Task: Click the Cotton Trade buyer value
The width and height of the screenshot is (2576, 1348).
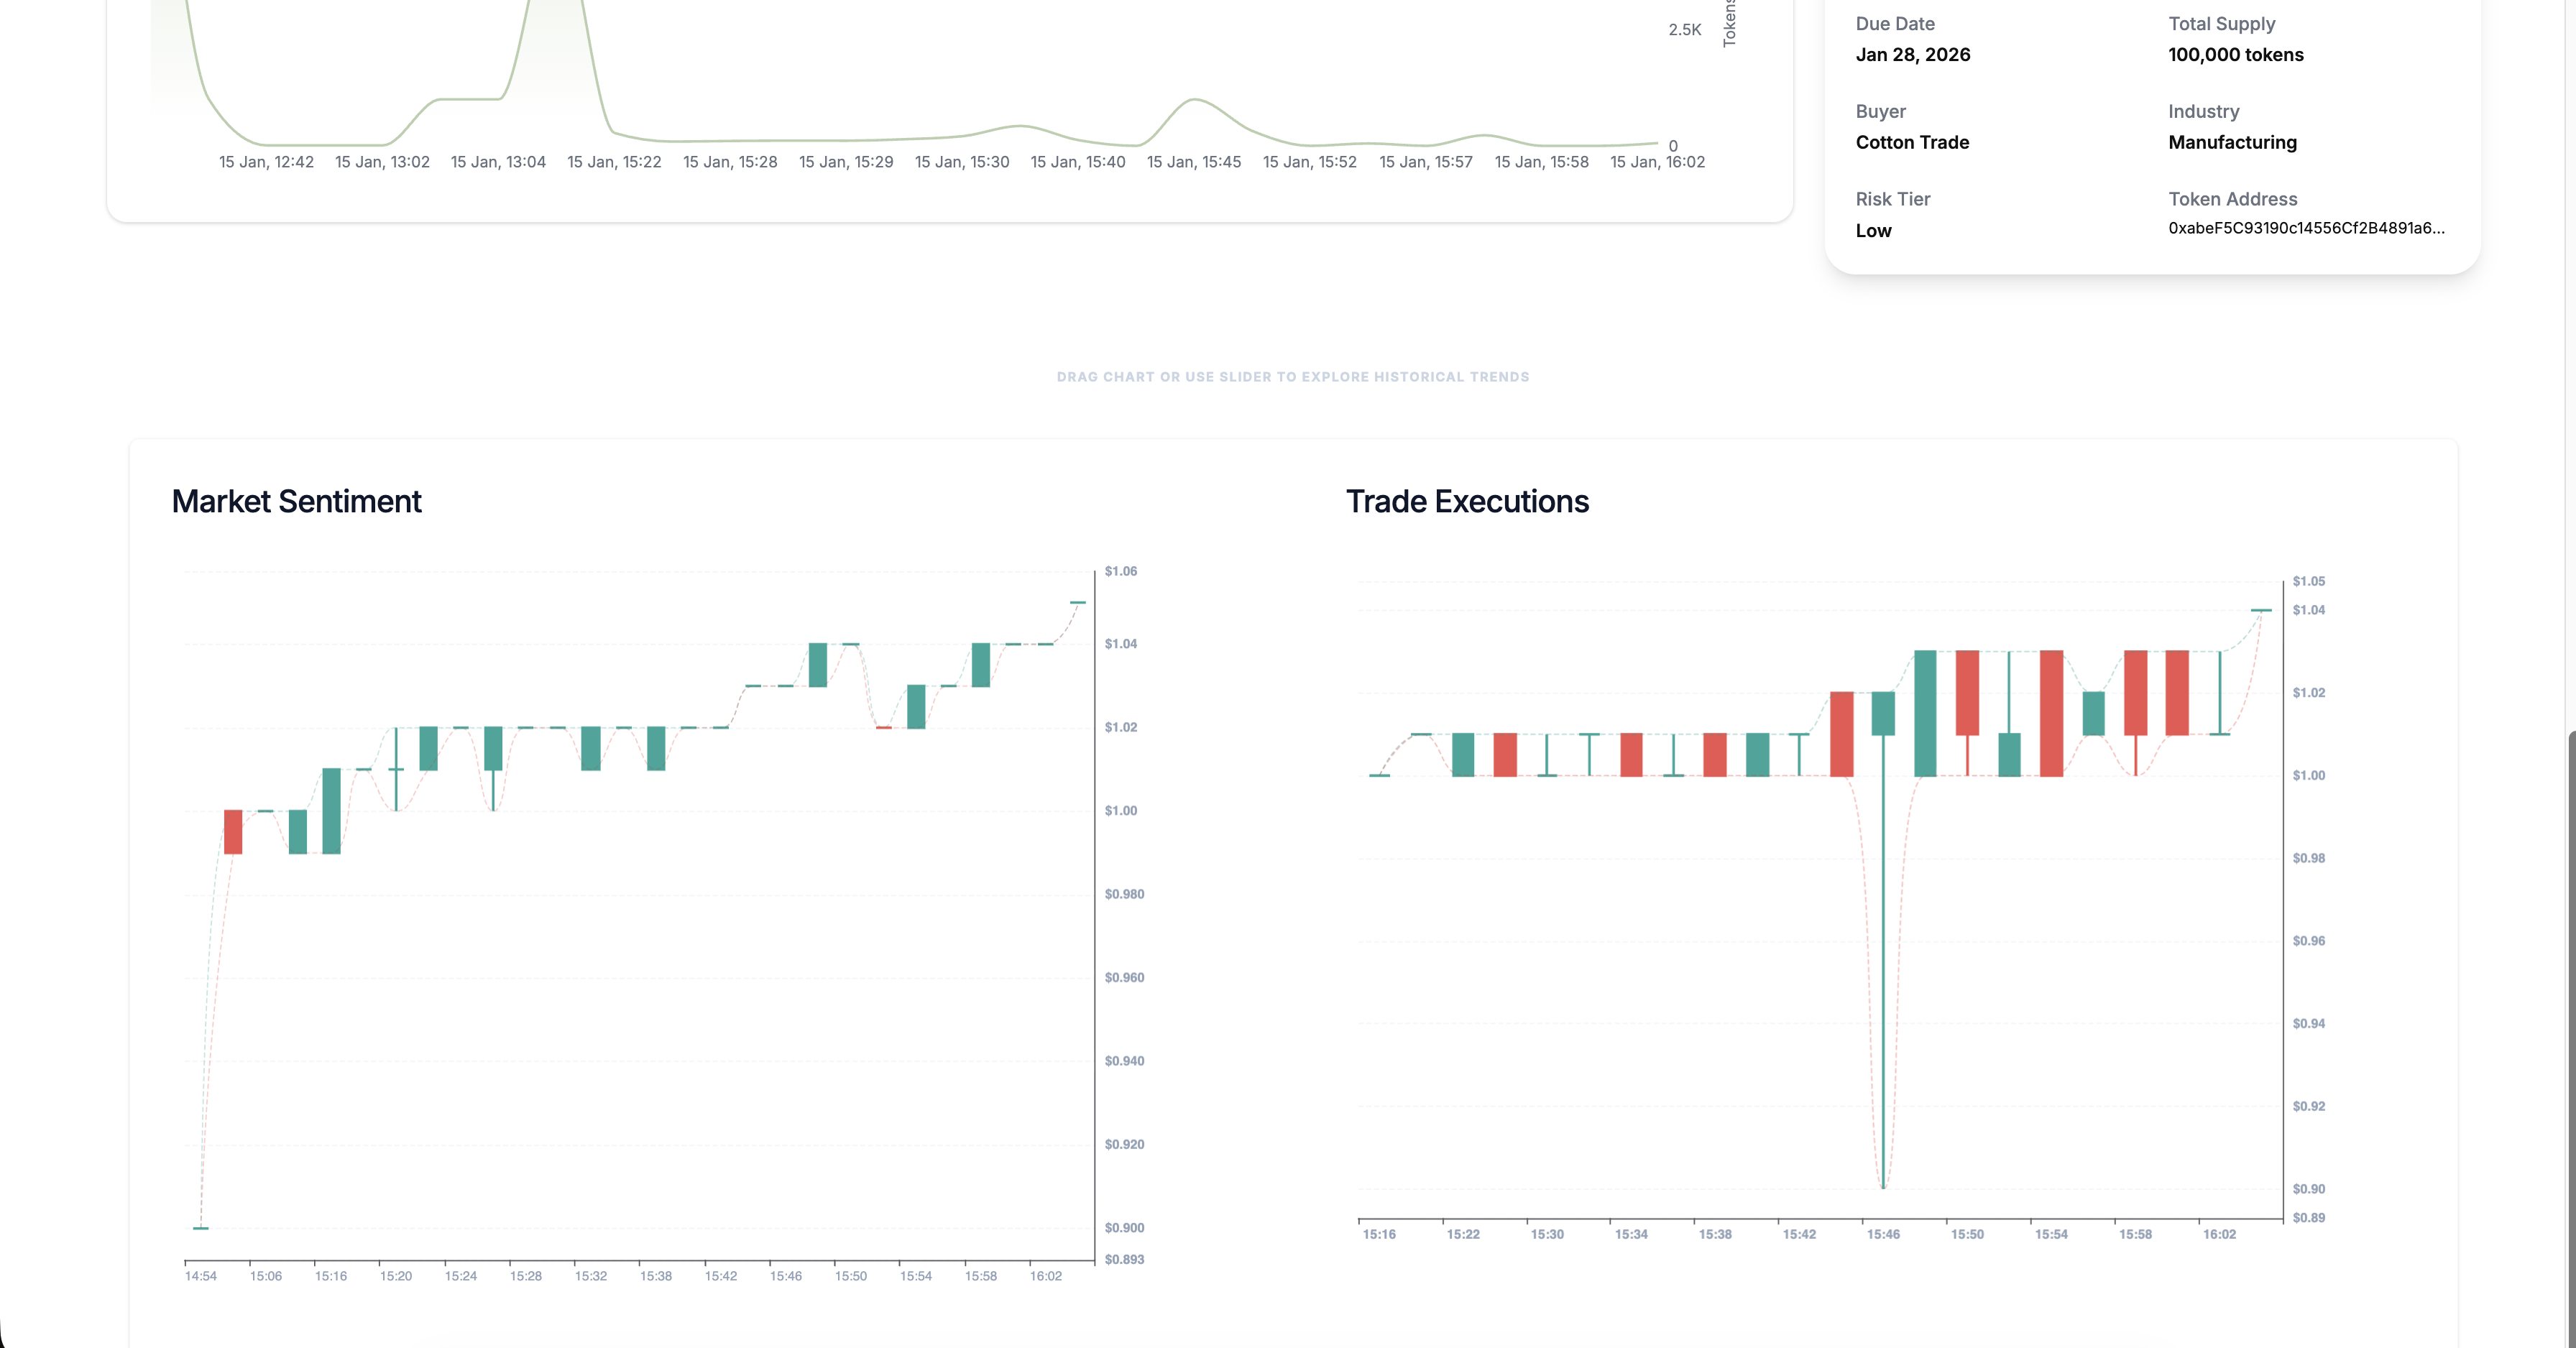Action: (1912, 142)
